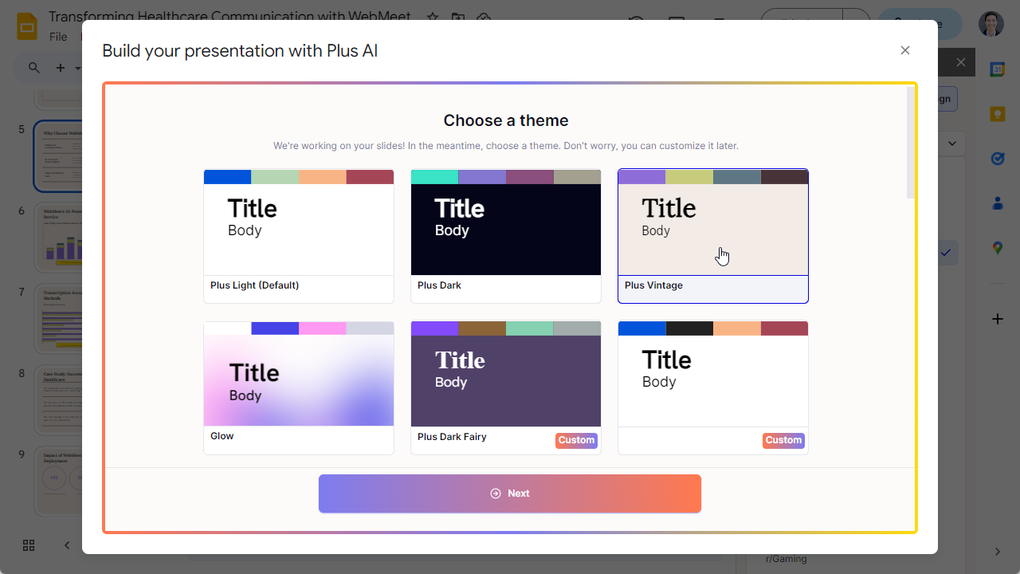The width and height of the screenshot is (1020, 574).
Task: Open Google Tasks side panel icon
Action: pyautogui.click(x=997, y=158)
